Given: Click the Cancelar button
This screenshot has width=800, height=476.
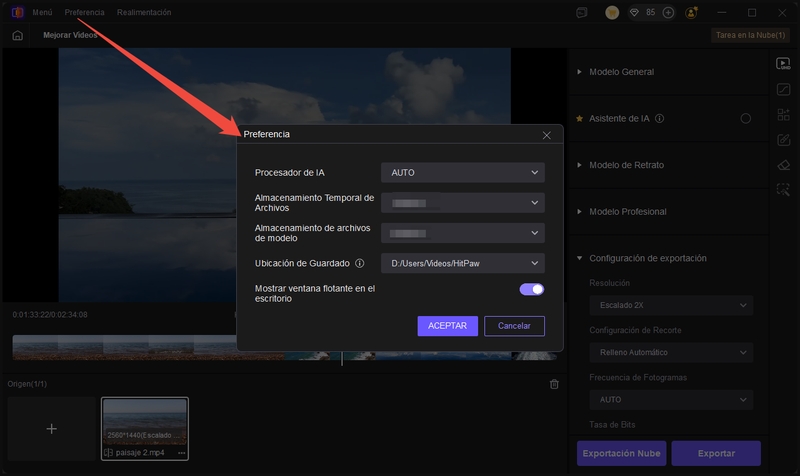Looking at the screenshot, I should (514, 326).
